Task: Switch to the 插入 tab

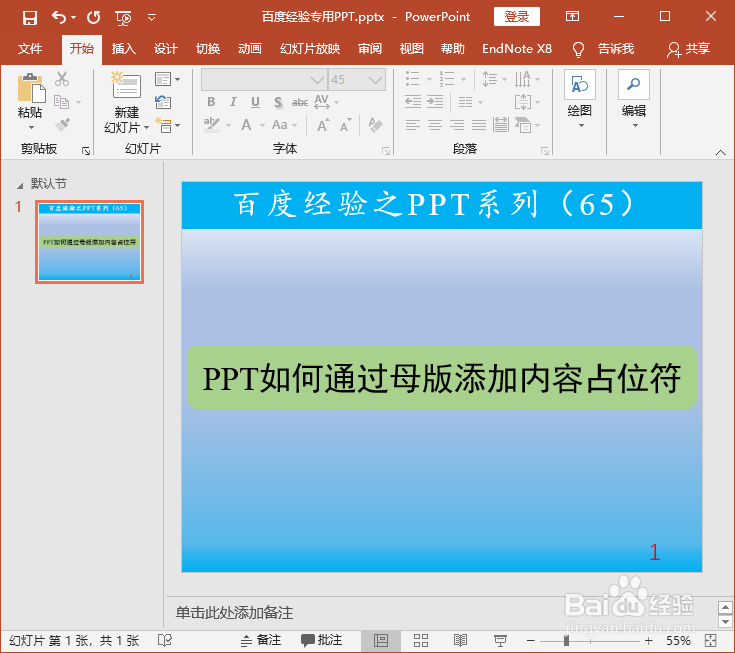Action: (x=124, y=49)
